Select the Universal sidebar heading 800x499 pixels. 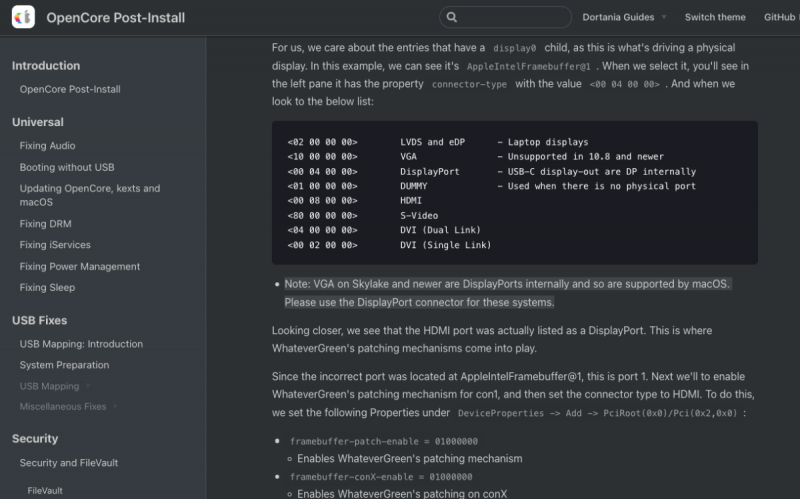pyautogui.click(x=38, y=122)
